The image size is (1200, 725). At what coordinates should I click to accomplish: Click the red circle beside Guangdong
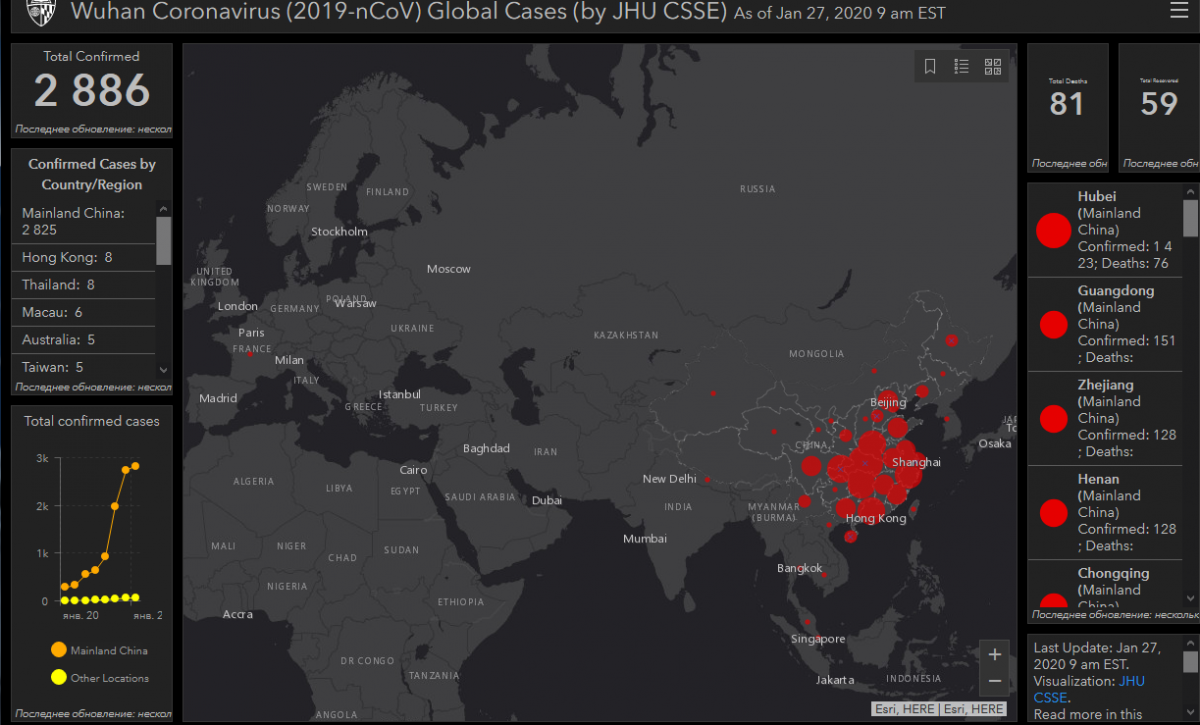(1053, 325)
